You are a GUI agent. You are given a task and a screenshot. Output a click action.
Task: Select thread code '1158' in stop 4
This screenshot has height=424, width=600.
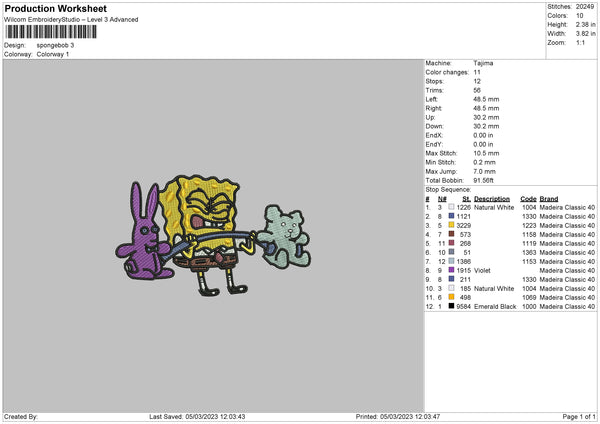(529, 234)
